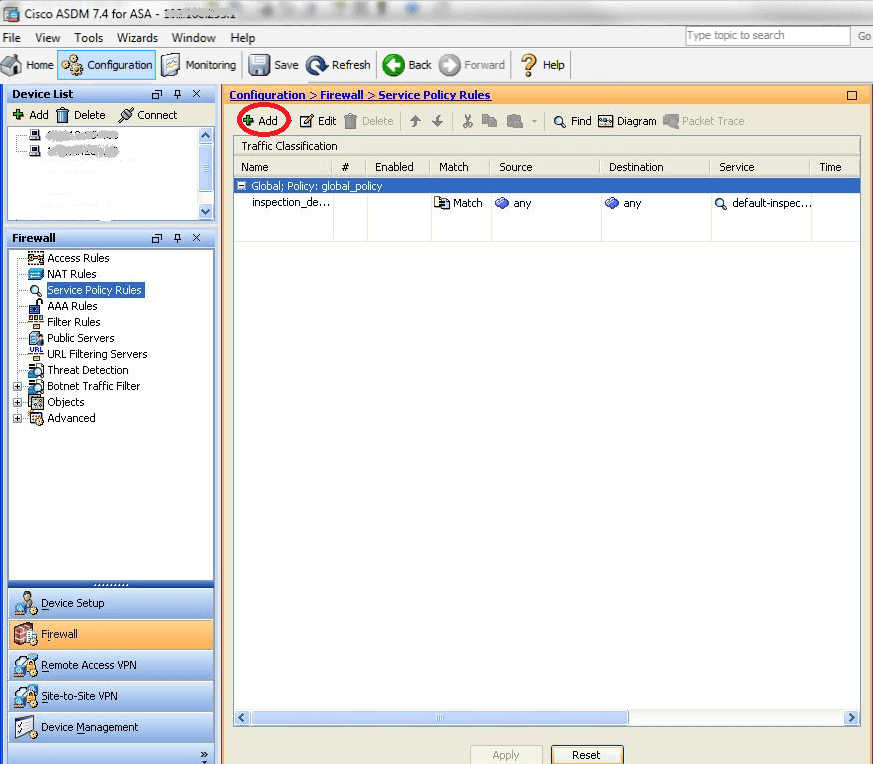Move rule down with the arrow icon
This screenshot has height=764, width=873.
pyautogui.click(x=438, y=121)
